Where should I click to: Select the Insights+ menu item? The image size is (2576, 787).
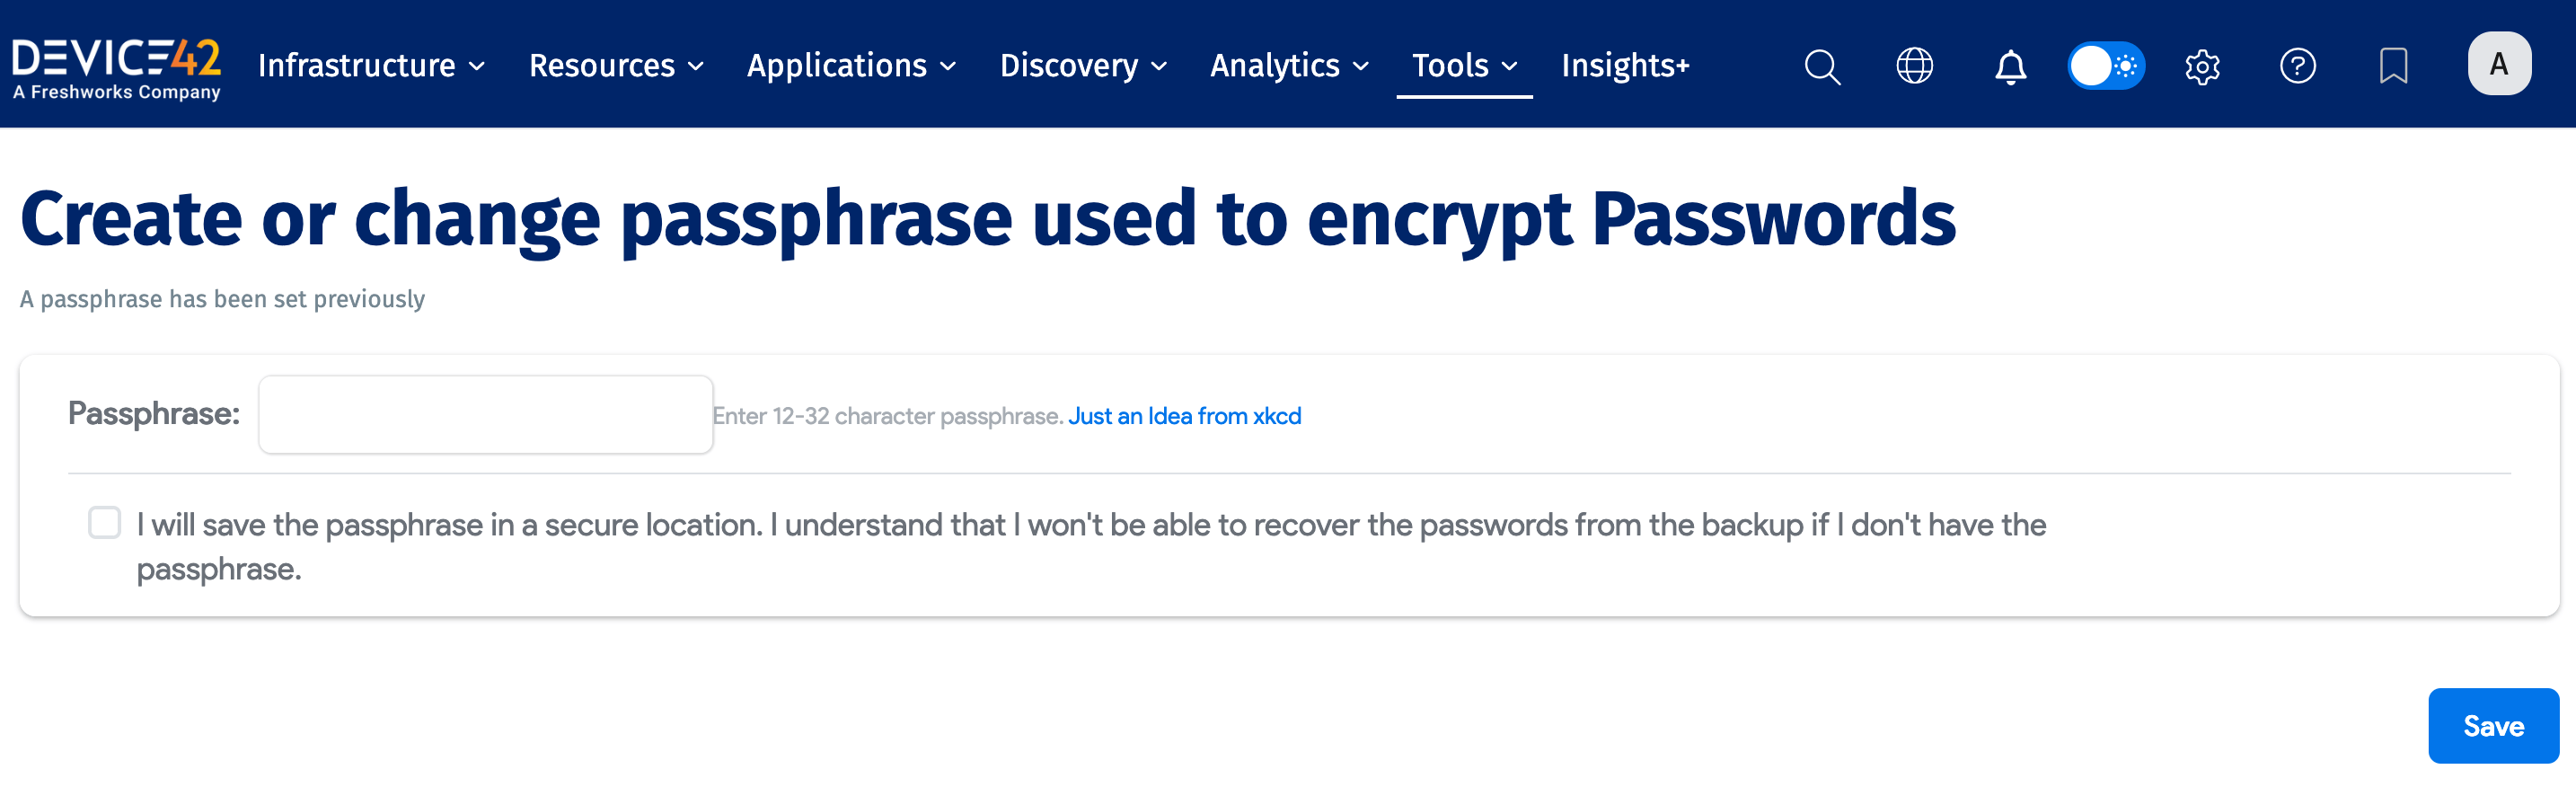(x=1624, y=66)
